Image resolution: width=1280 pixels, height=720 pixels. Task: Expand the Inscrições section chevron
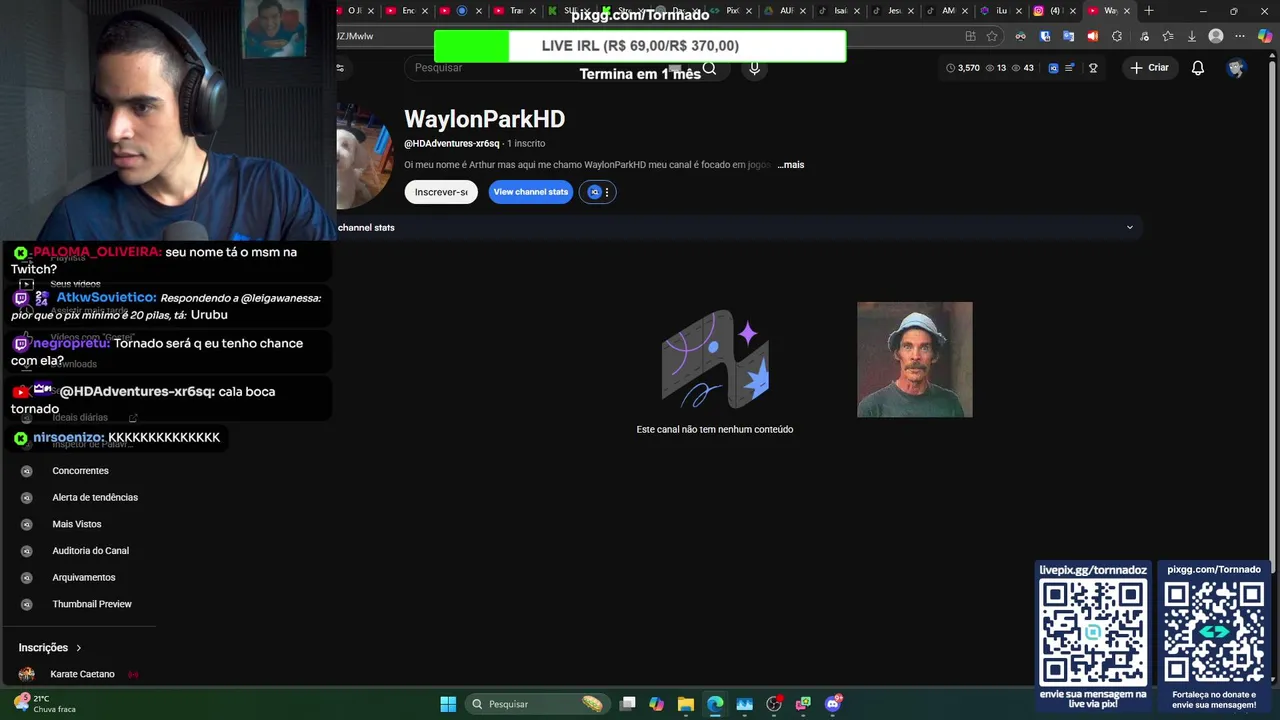(x=79, y=648)
